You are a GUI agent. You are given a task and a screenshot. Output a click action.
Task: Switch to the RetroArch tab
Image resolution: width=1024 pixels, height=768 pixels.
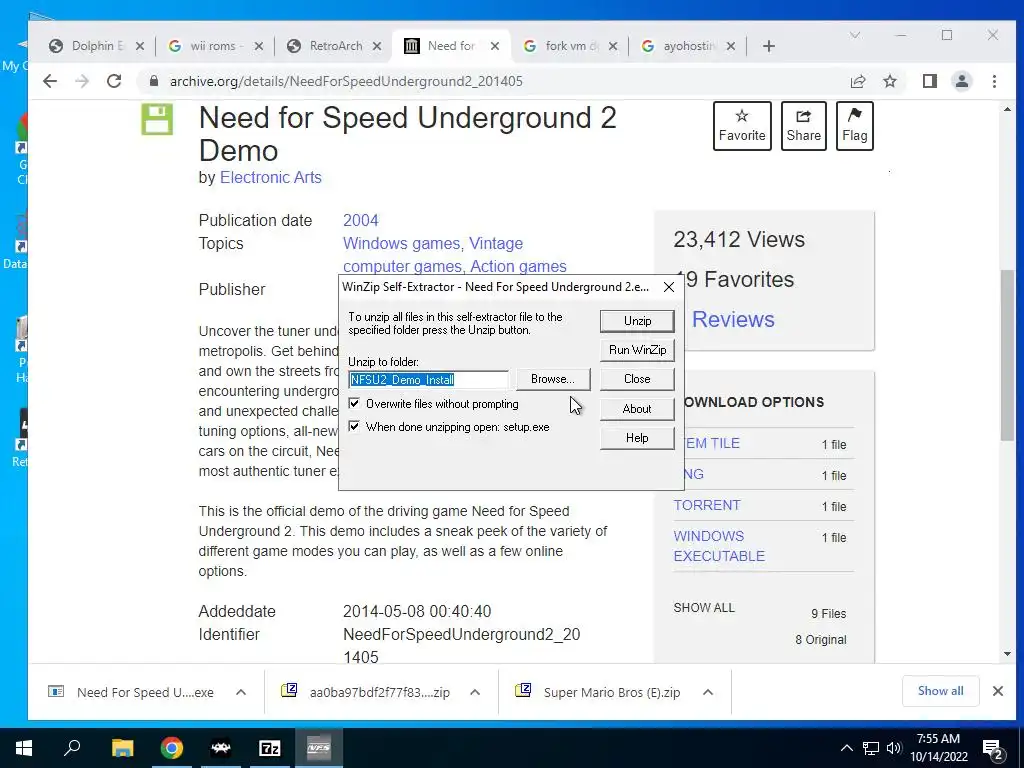(335, 46)
